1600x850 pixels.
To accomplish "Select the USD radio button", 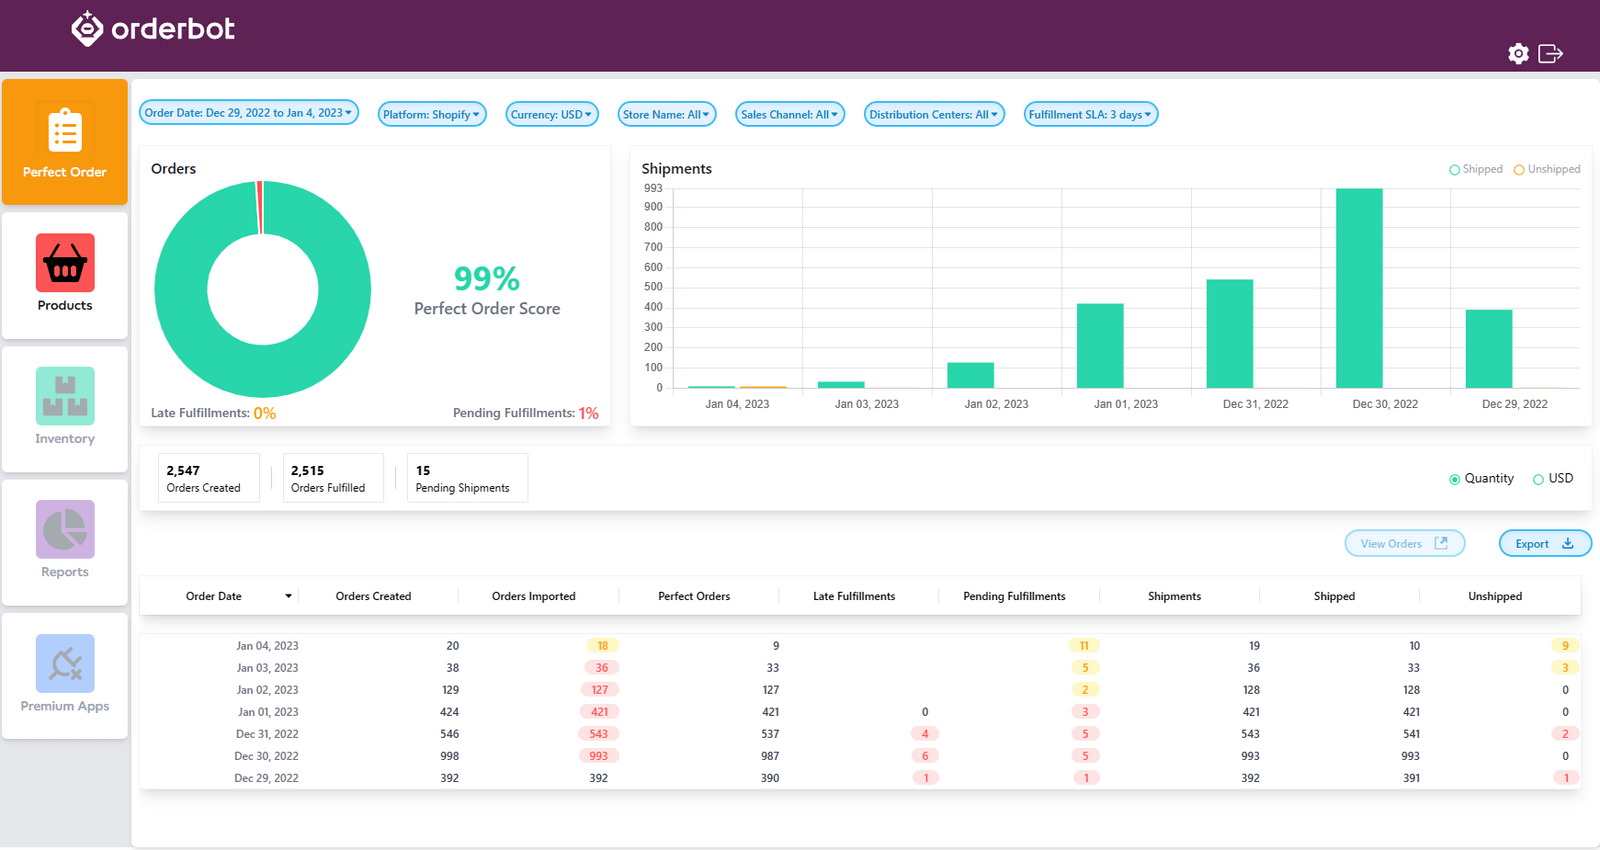I will (x=1538, y=479).
